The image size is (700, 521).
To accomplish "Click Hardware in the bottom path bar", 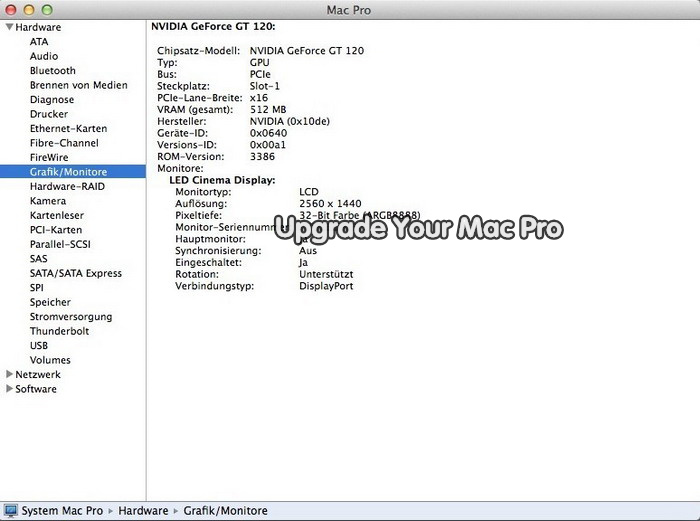I will [143, 511].
